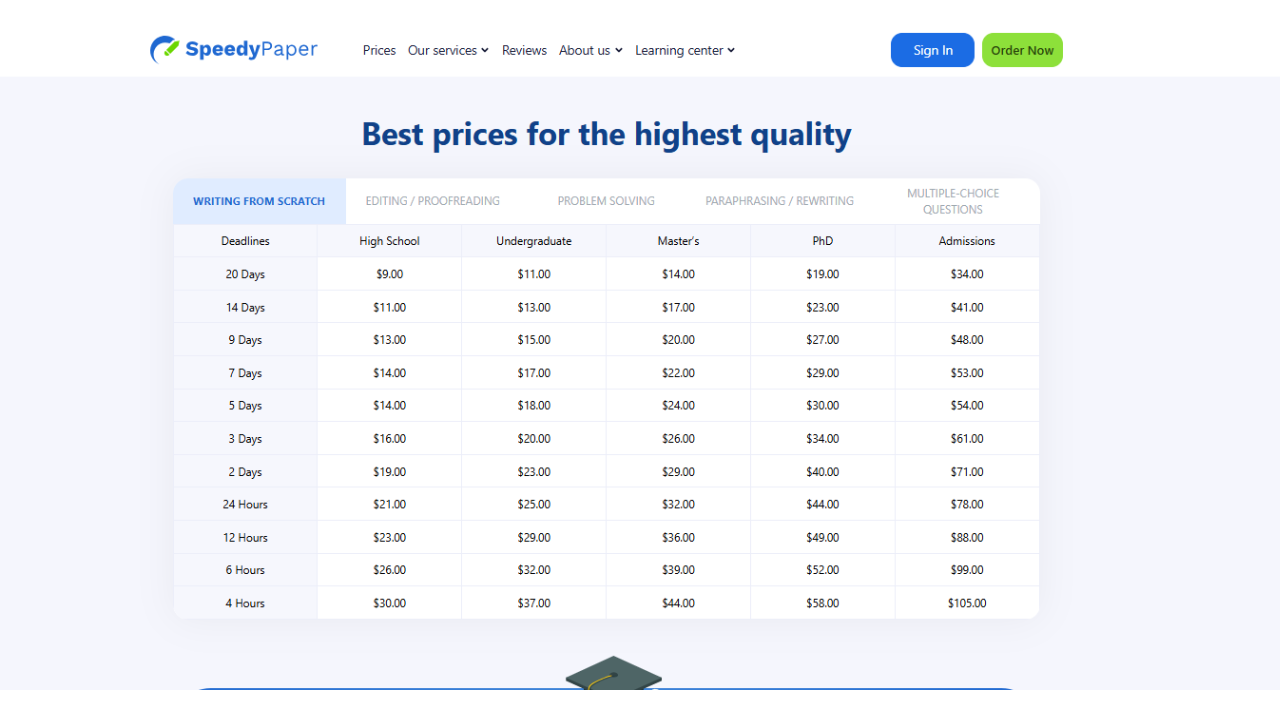
Task: Open the Reviews link
Action: (524, 50)
